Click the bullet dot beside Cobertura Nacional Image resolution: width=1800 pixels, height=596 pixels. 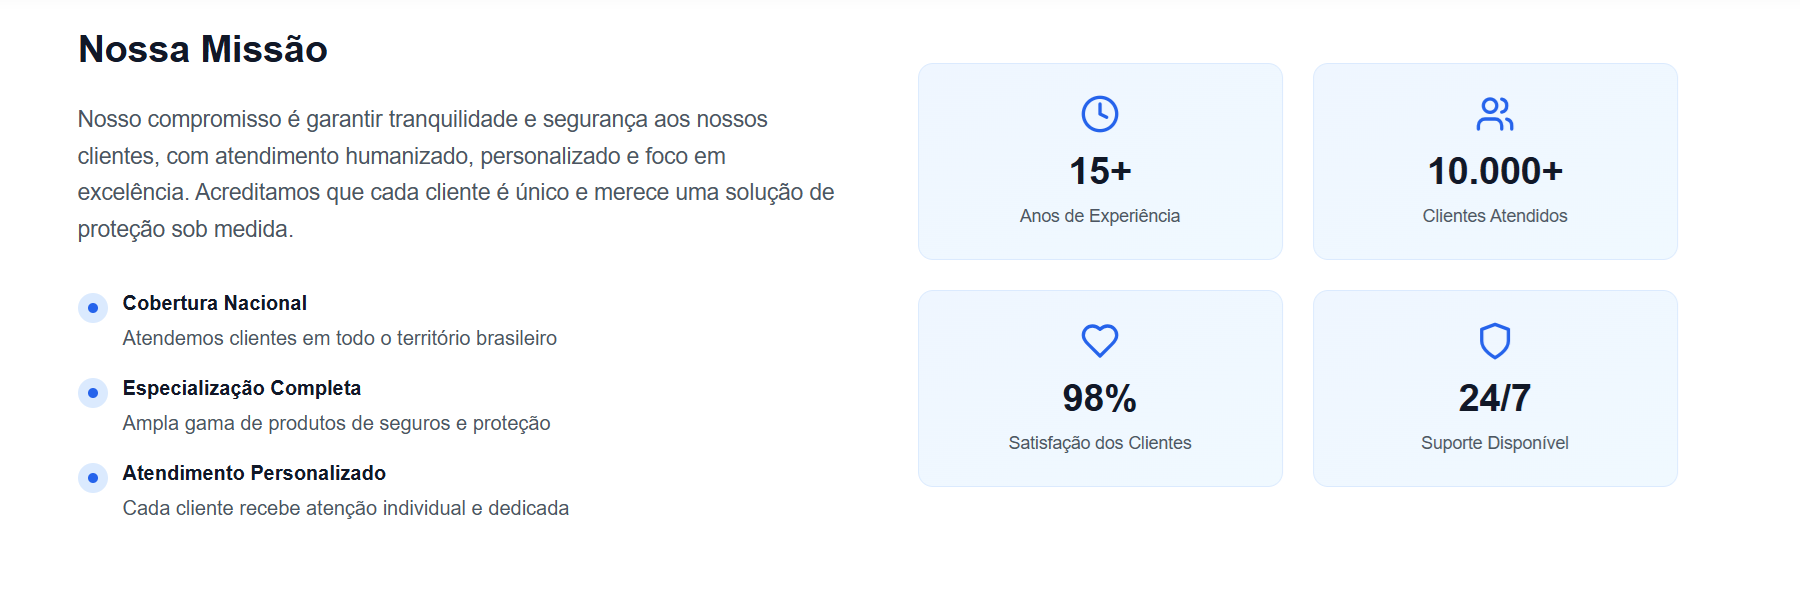click(x=93, y=308)
